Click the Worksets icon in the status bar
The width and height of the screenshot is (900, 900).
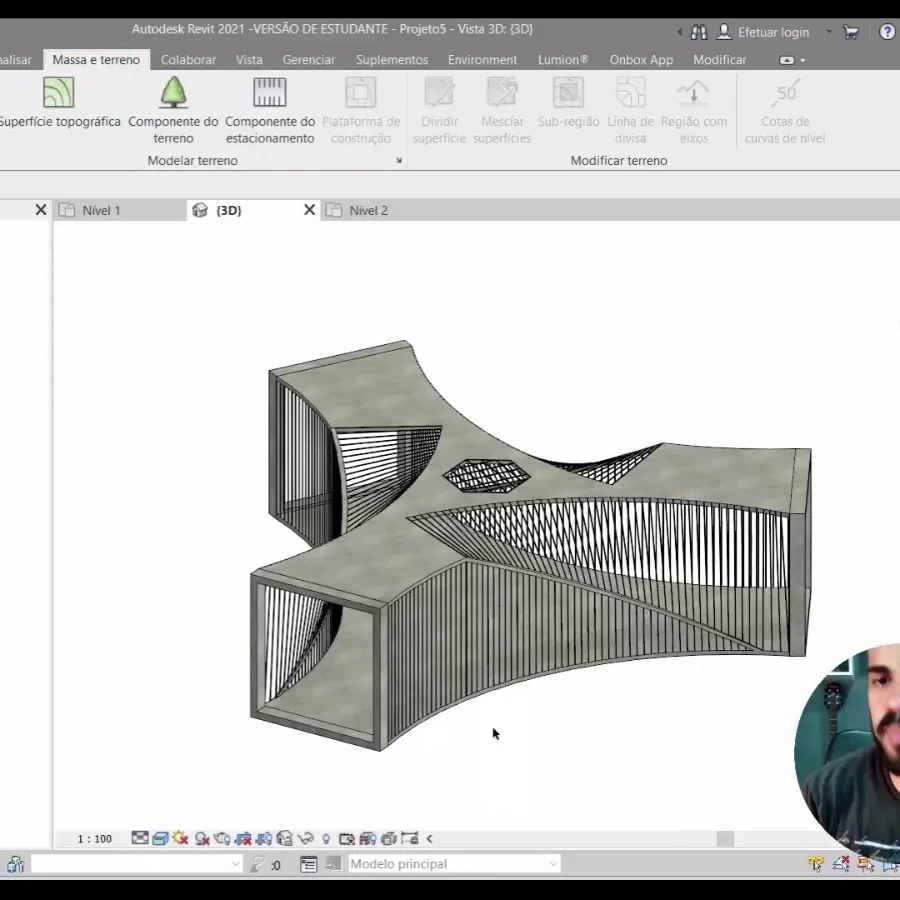coord(15,863)
